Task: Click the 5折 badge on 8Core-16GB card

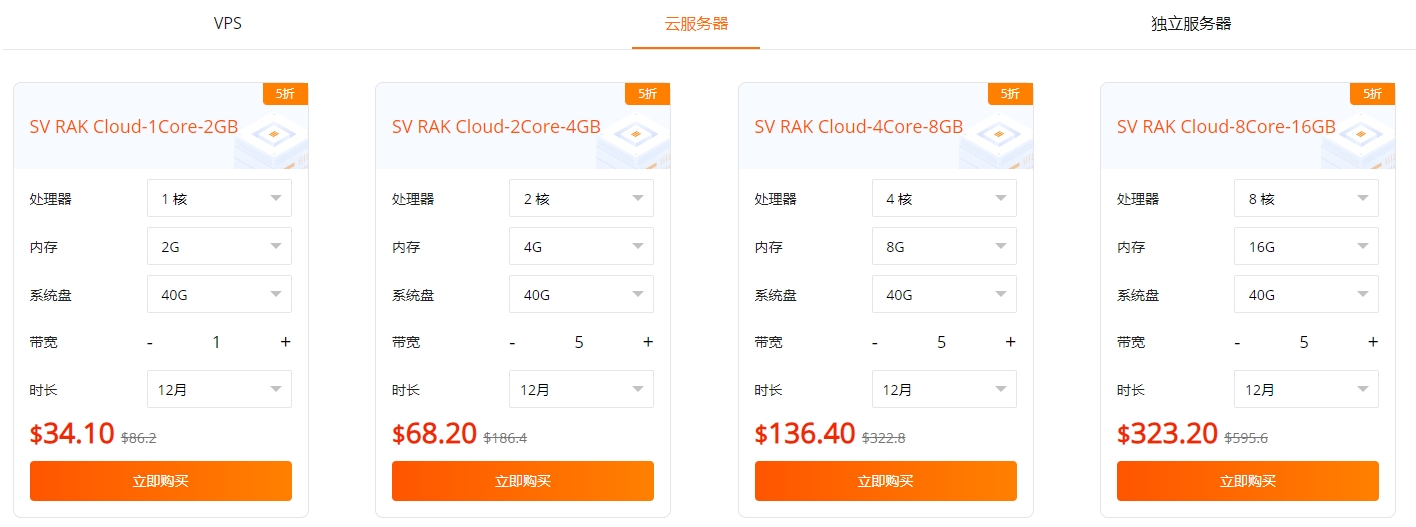Action: pos(1372,94)
